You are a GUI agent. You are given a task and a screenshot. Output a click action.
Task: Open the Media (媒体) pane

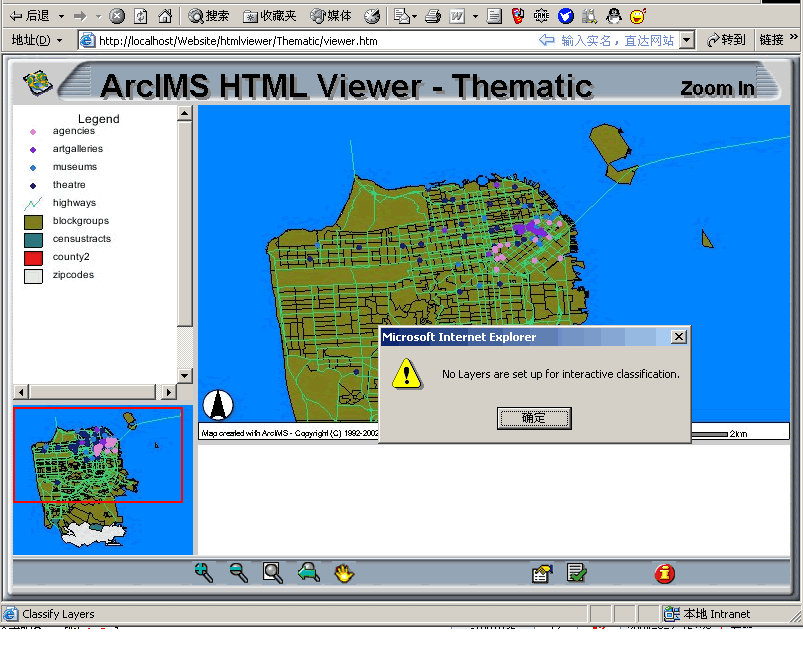pyautogui.click(x=331, y=16)
